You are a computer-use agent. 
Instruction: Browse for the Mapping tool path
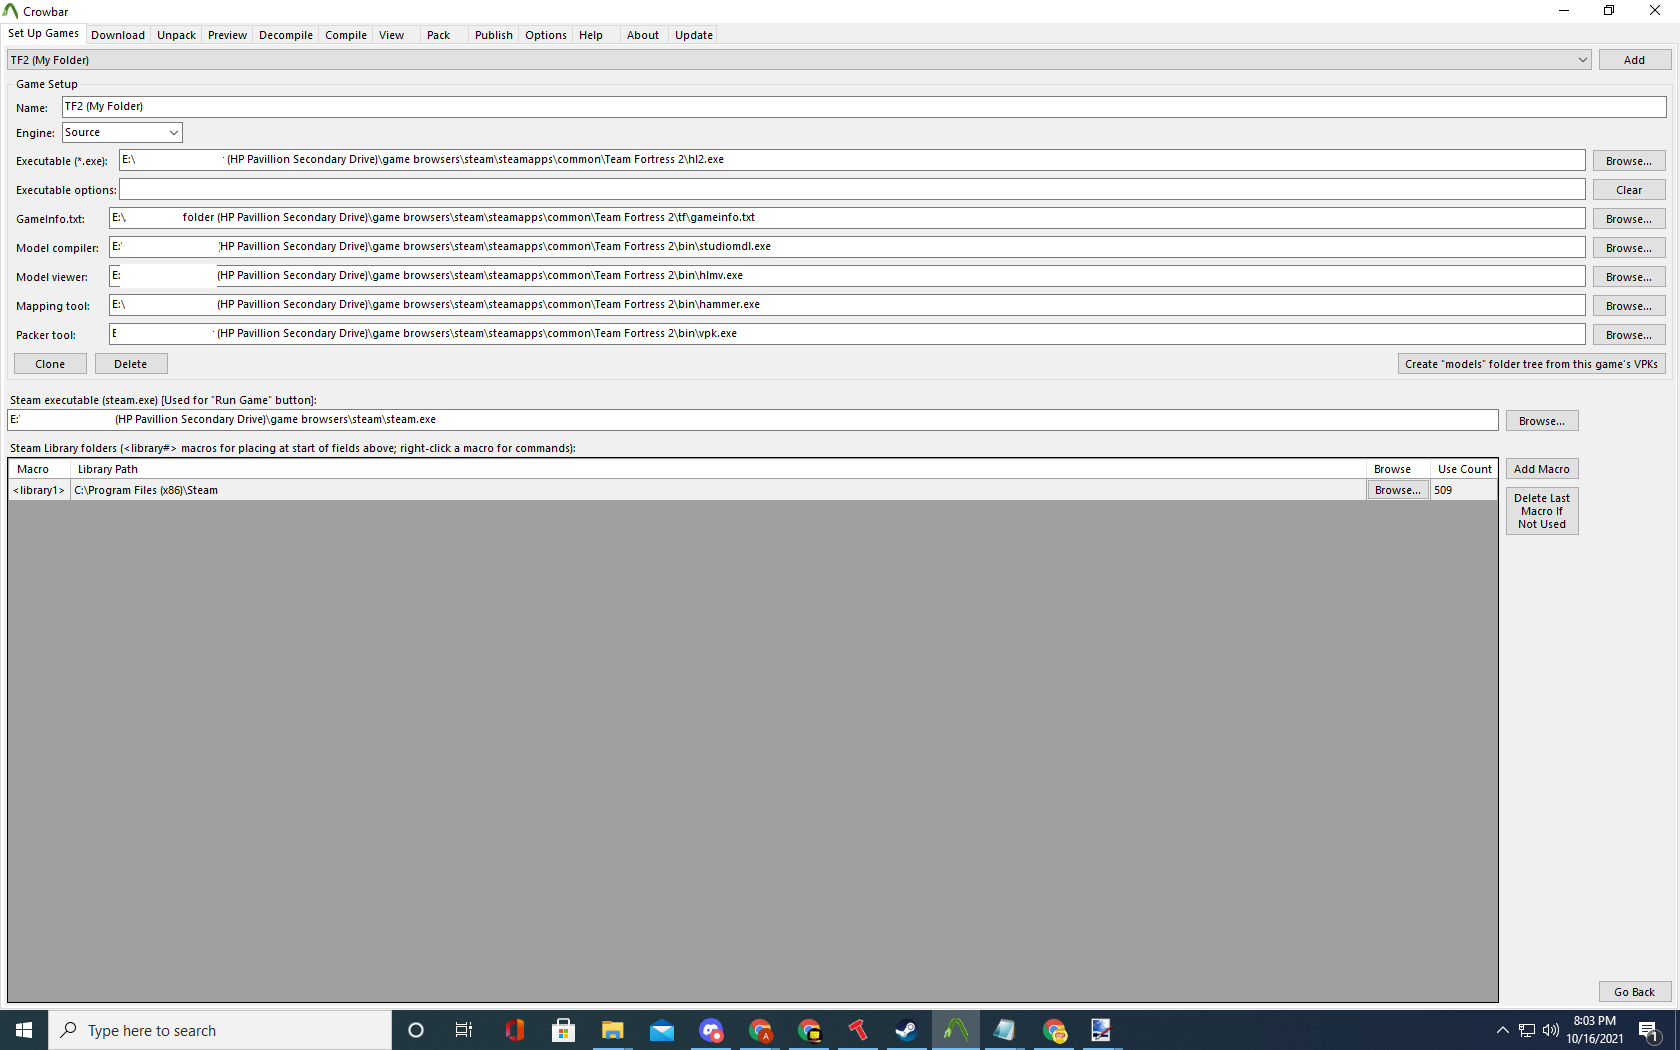point(1629,306)
